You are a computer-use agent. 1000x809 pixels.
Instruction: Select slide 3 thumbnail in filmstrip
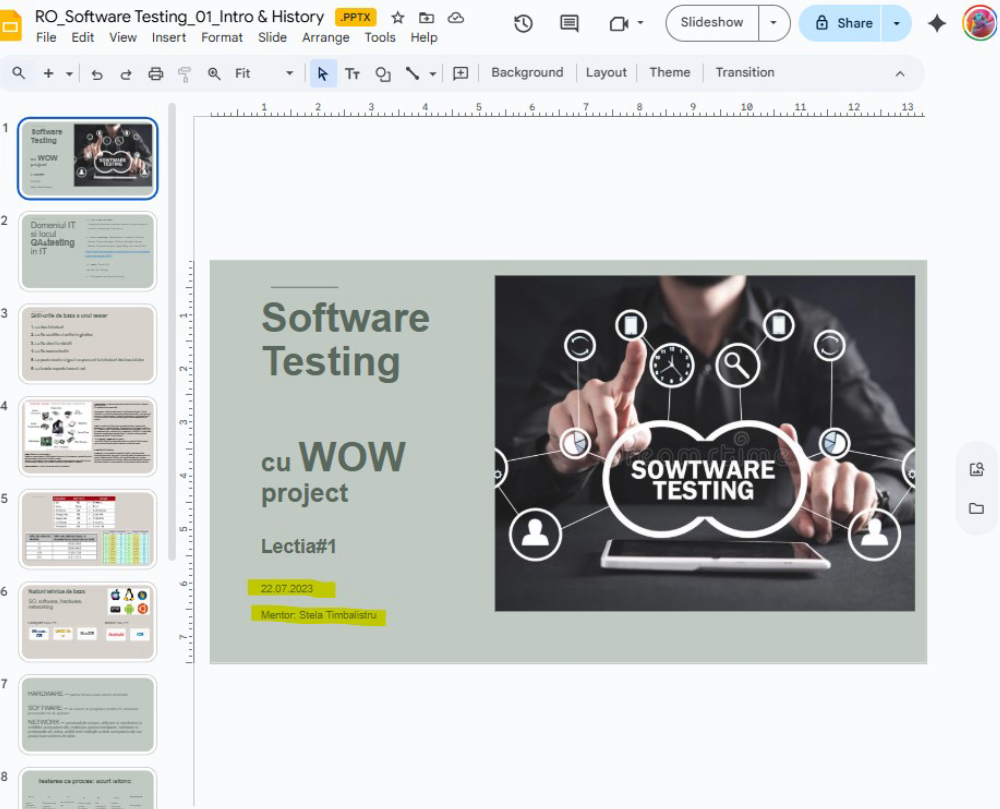pos(88,343)
